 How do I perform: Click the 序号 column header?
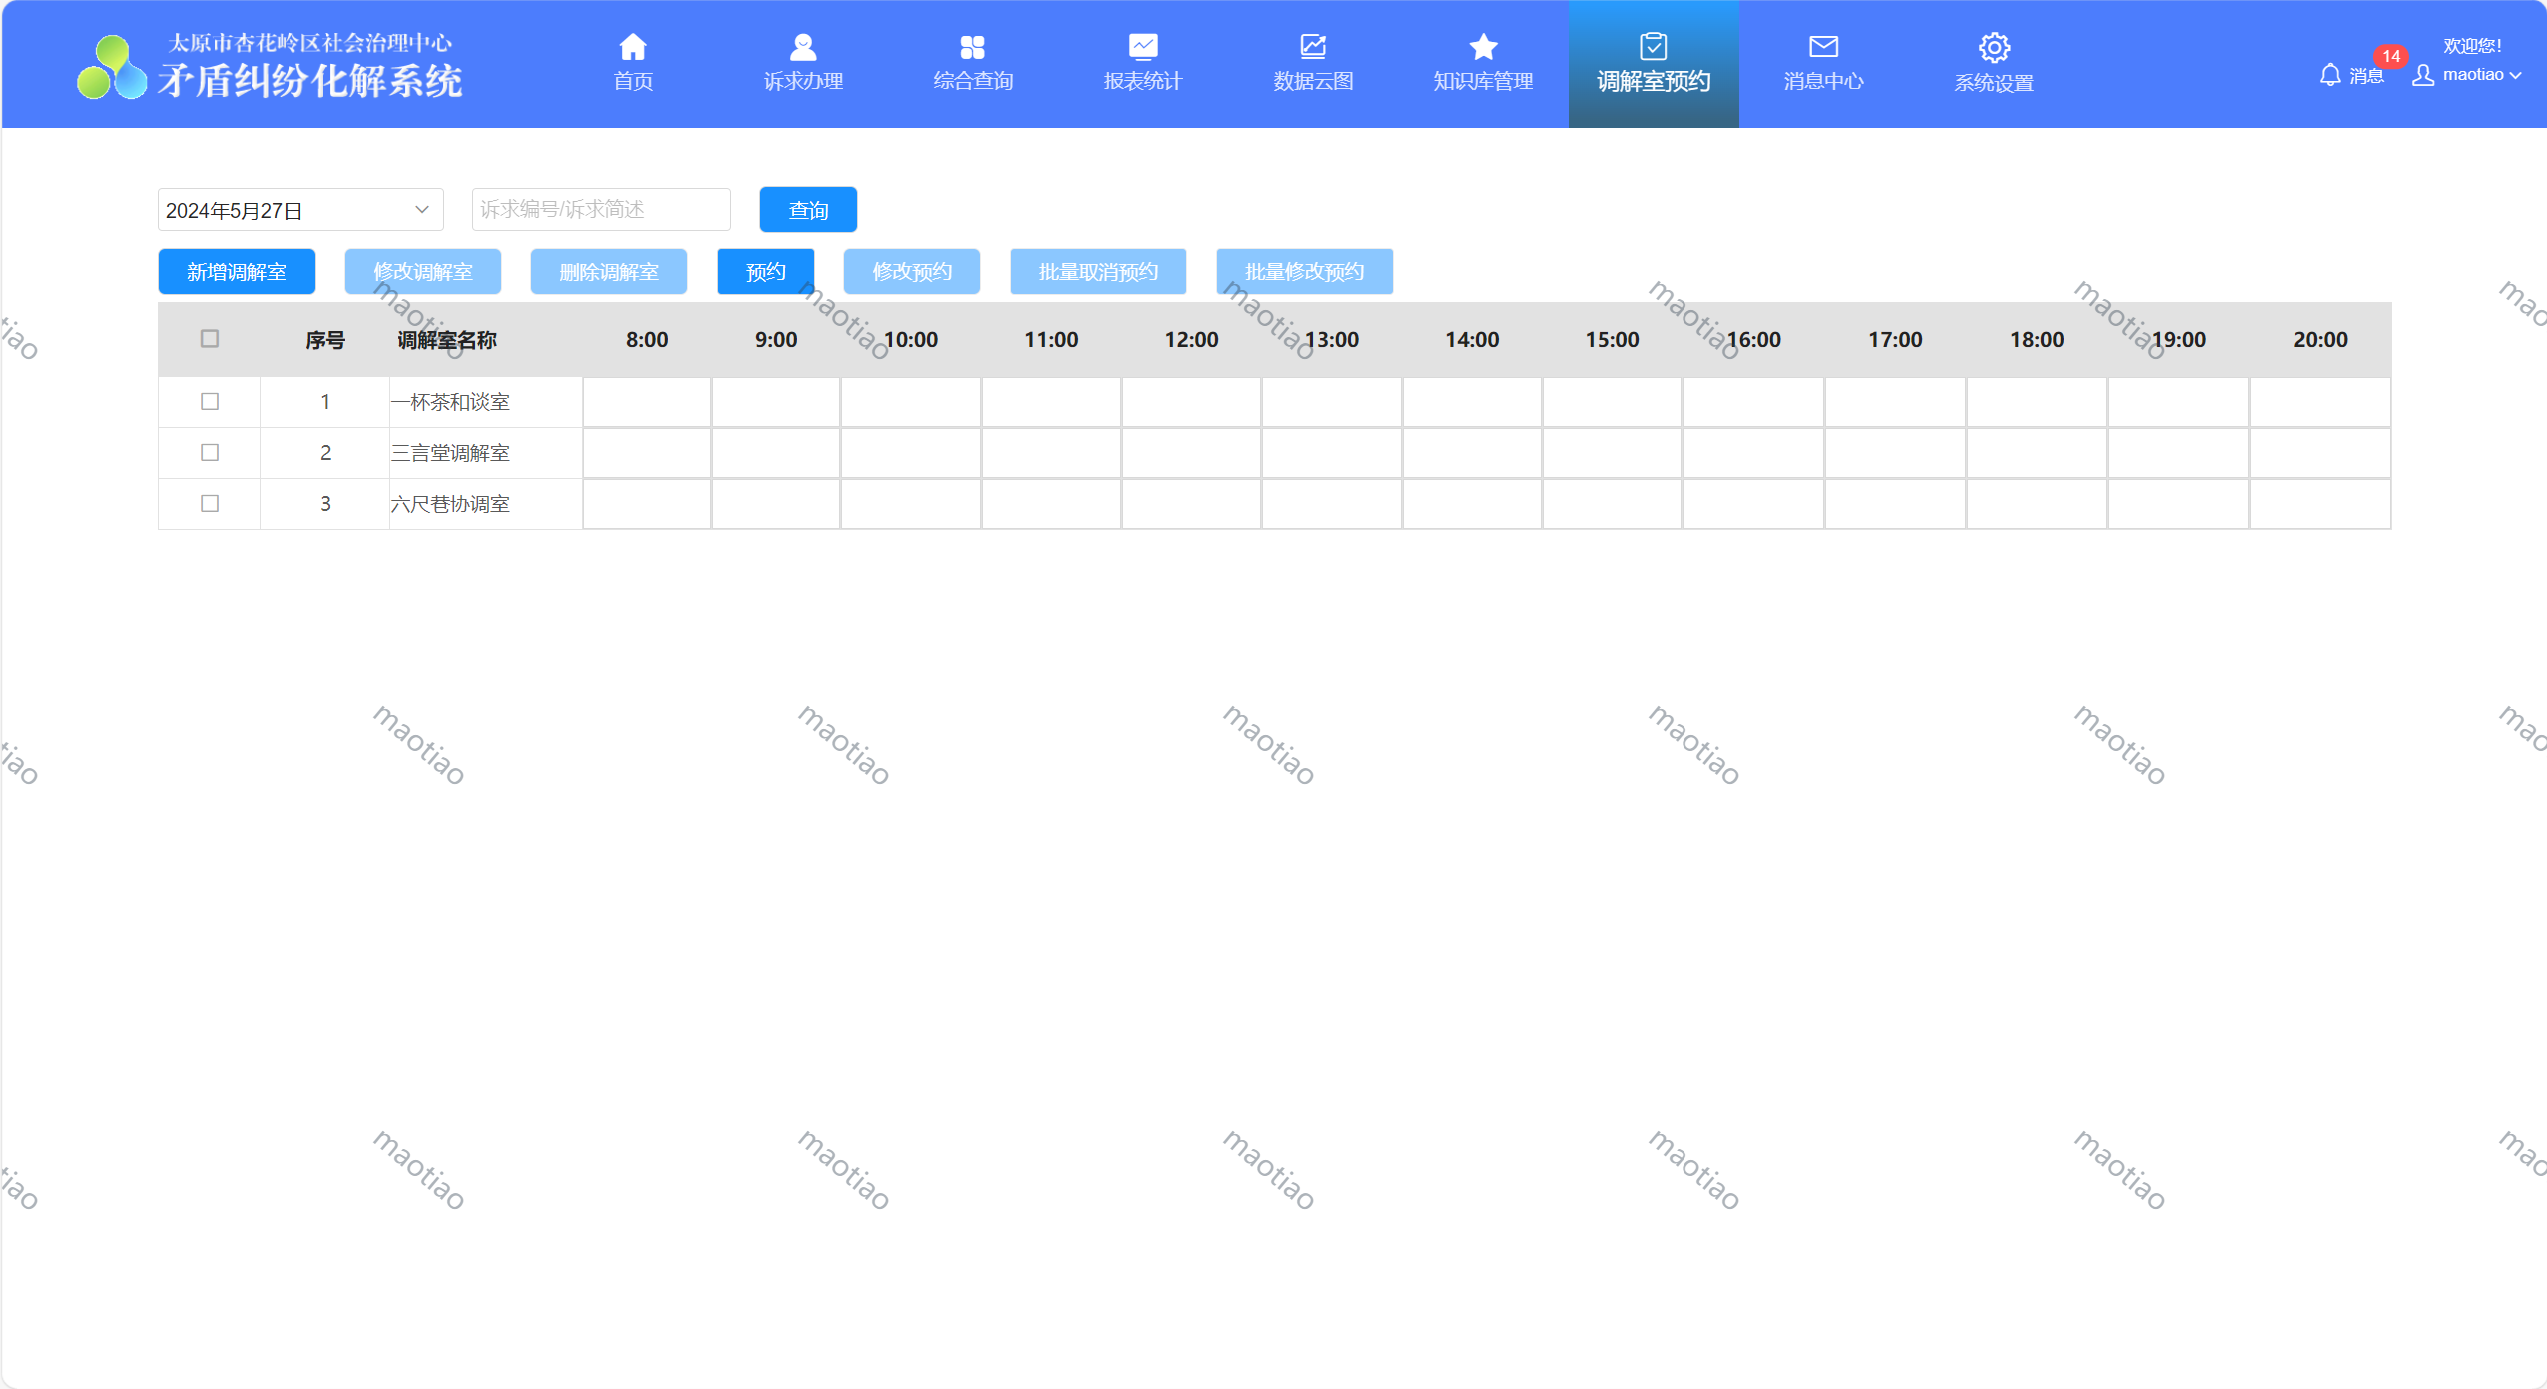(x=325, y=340)
